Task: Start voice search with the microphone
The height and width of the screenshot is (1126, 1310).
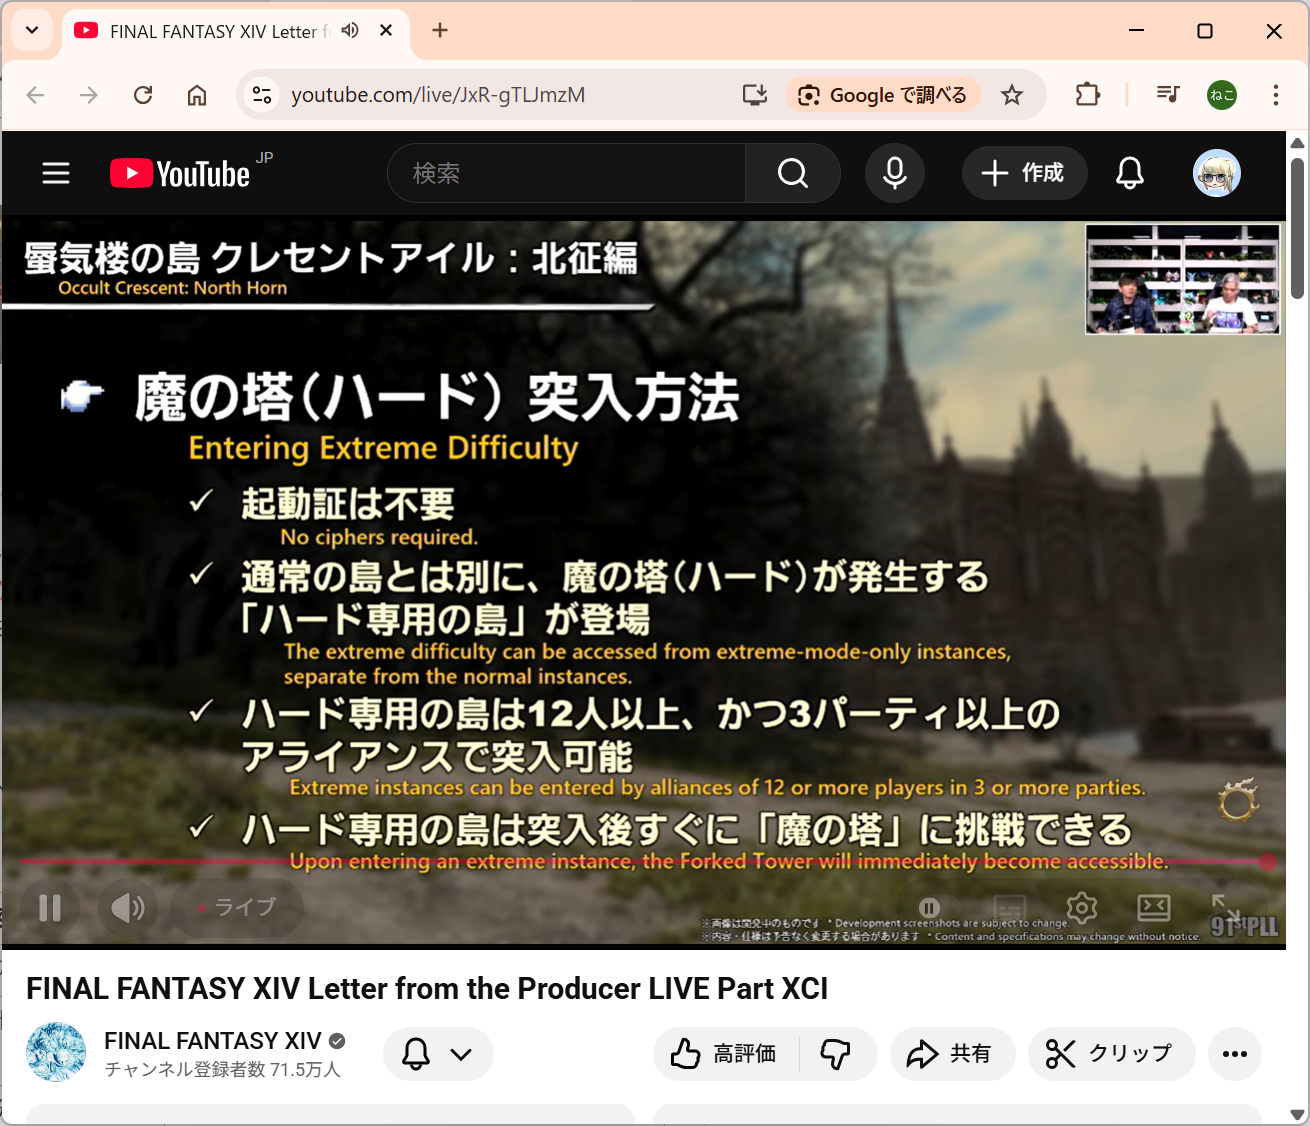Action: (895, 174)
